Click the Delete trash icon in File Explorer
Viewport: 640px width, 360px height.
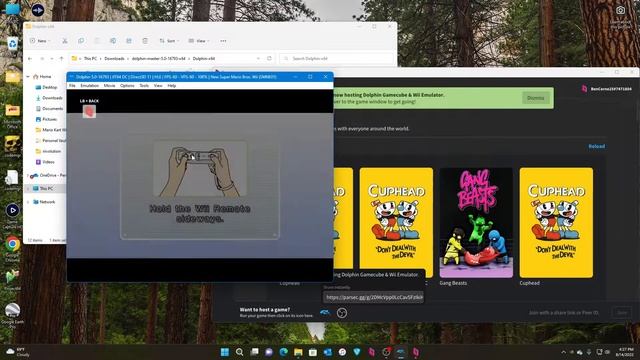[145, 41]
